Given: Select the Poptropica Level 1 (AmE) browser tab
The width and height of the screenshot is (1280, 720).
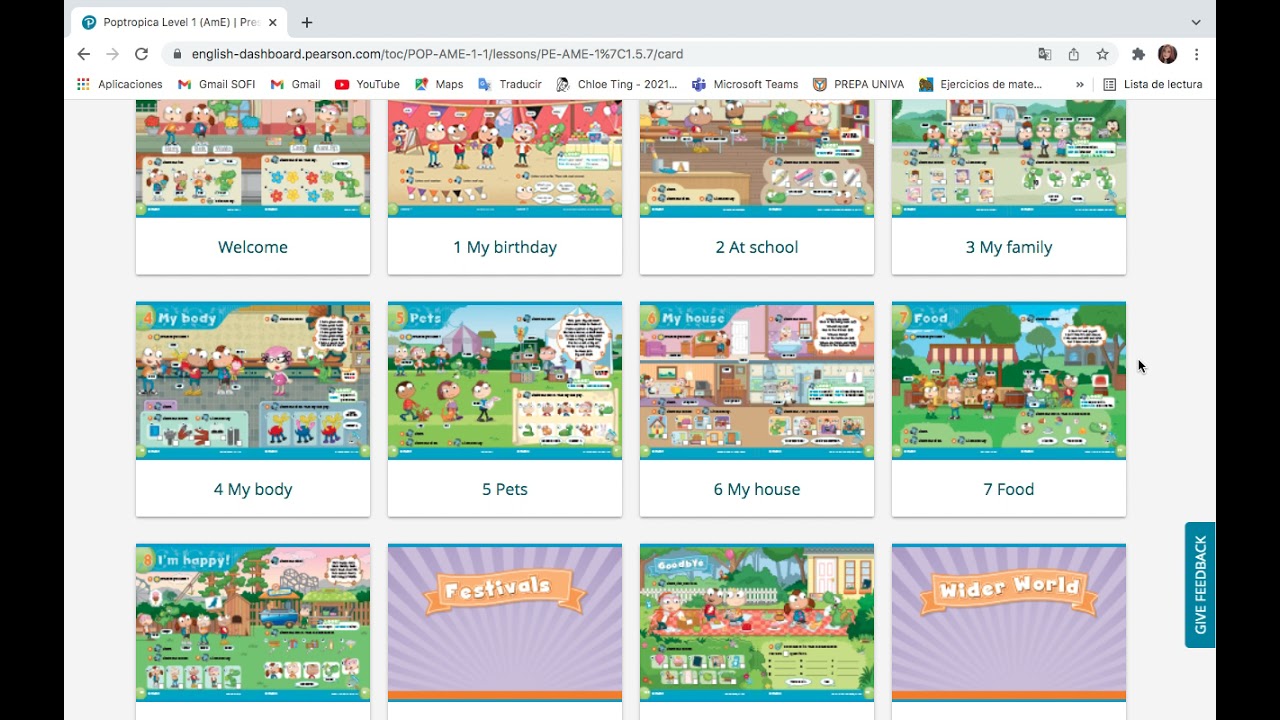Looking at the screenshot, I should 181,22.
